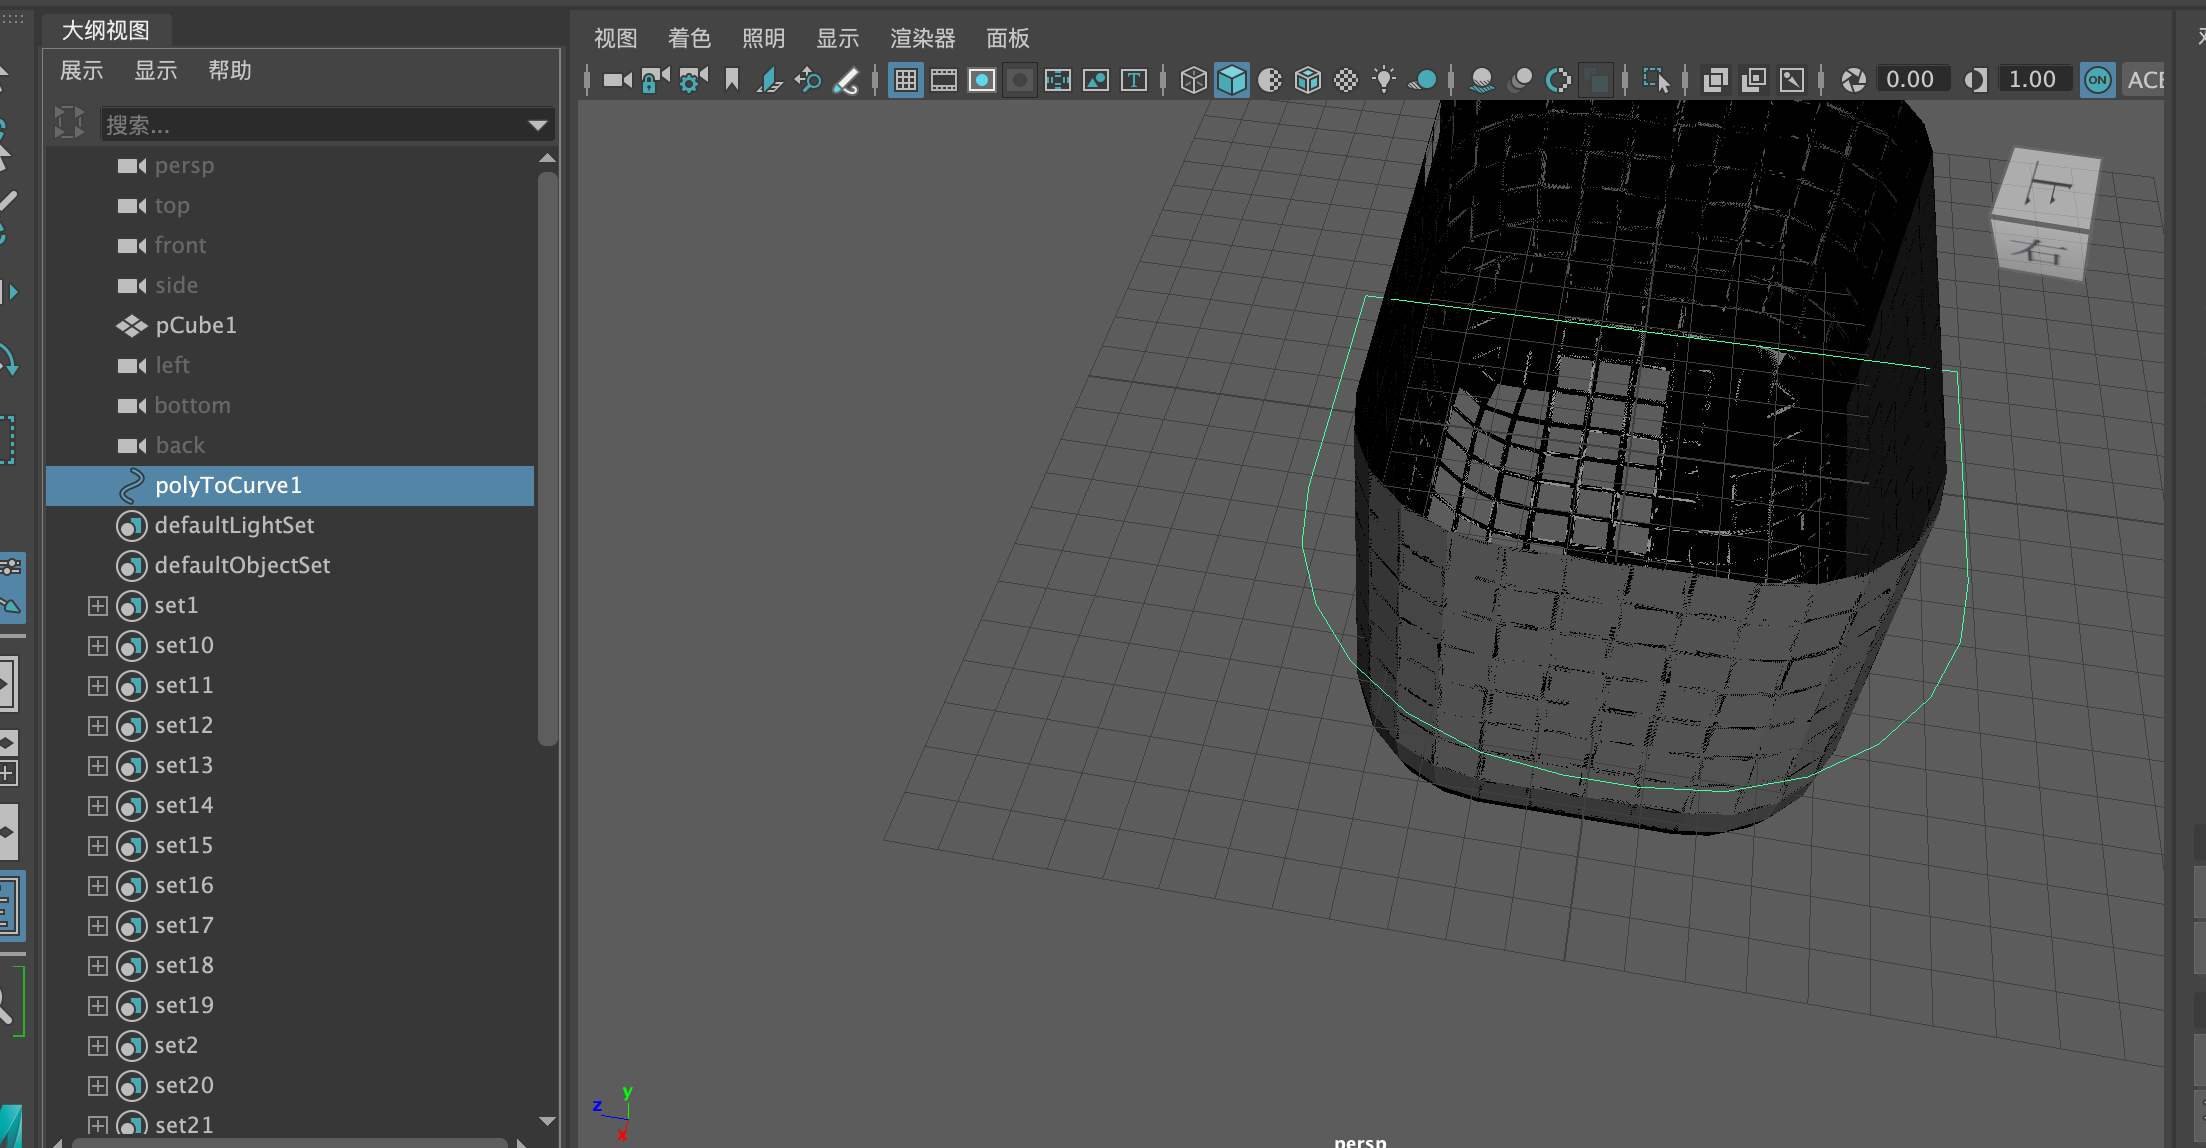Click the Bookmarks icon in the panel toolbar
Viewport: 2206px width, 1148px height.
[x=732, y=80]
